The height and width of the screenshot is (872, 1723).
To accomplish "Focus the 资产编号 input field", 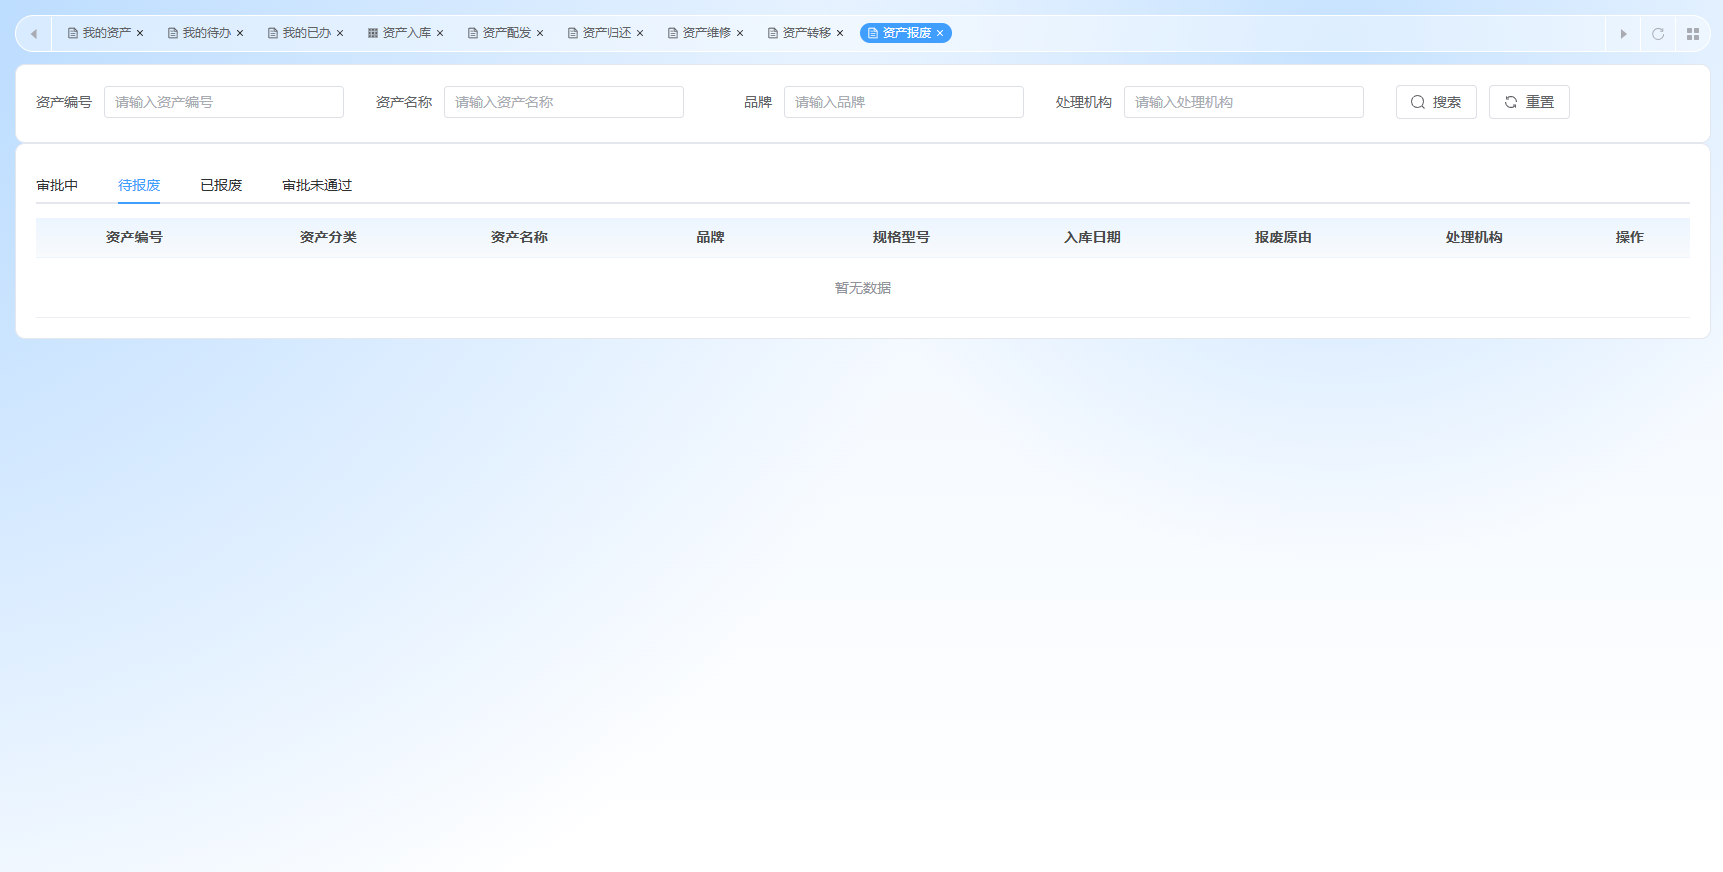I will 224,102.
